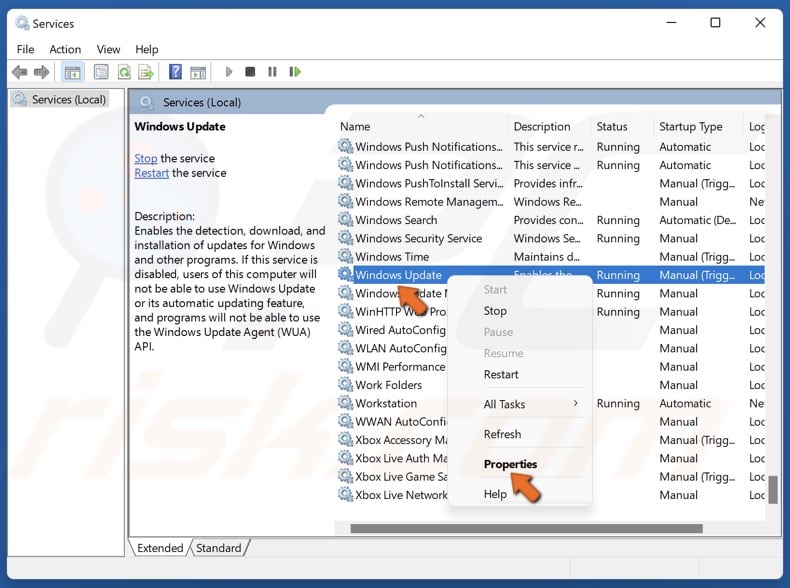
Task: Toggle Show/Hide Console Tree toolbar icon
Action: (x=72, y=72)
